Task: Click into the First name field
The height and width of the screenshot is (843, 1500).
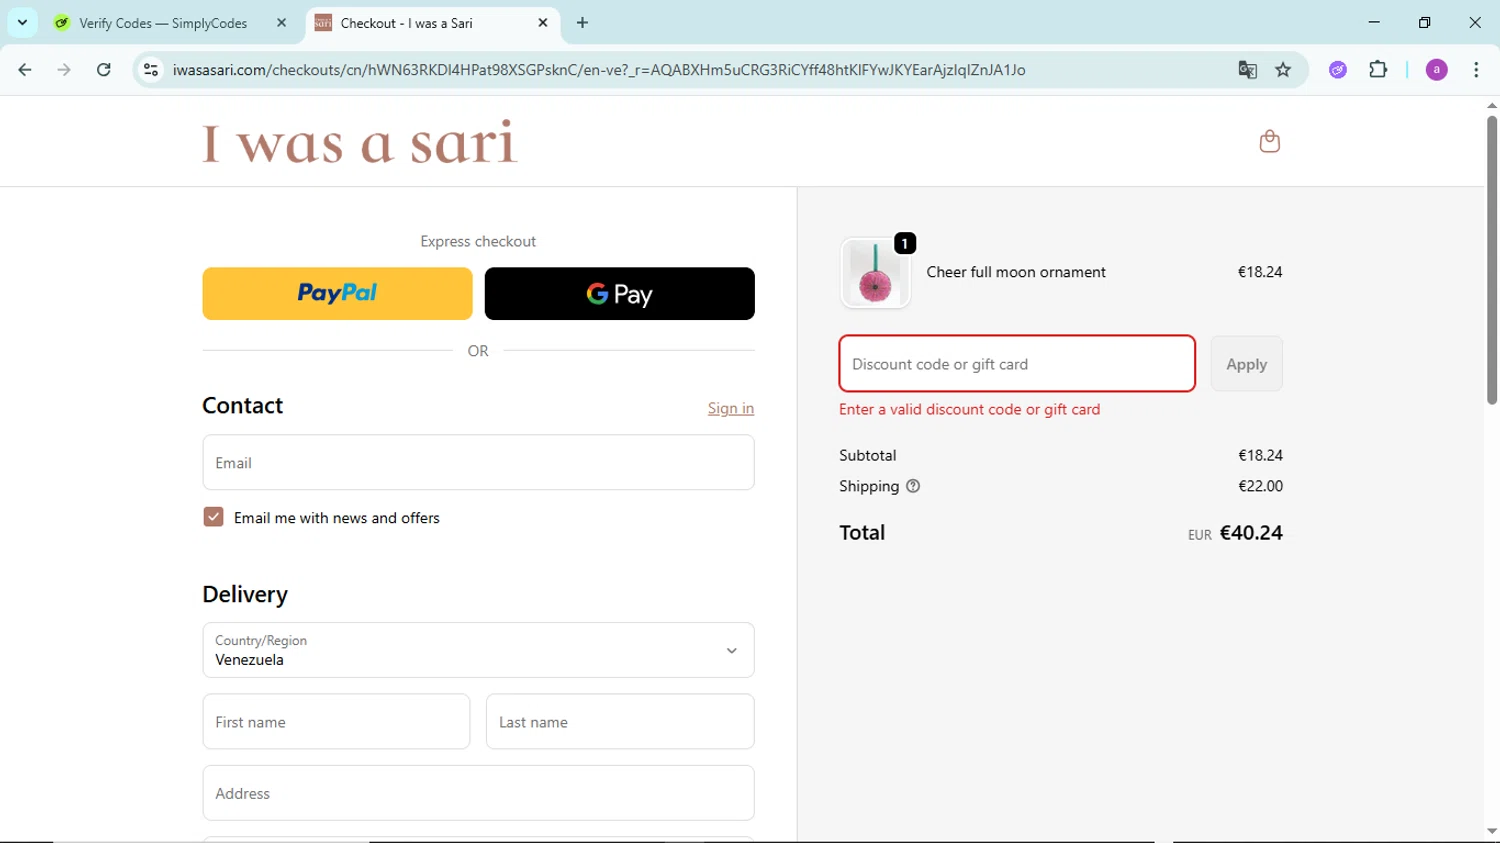Action: [336, 721]
